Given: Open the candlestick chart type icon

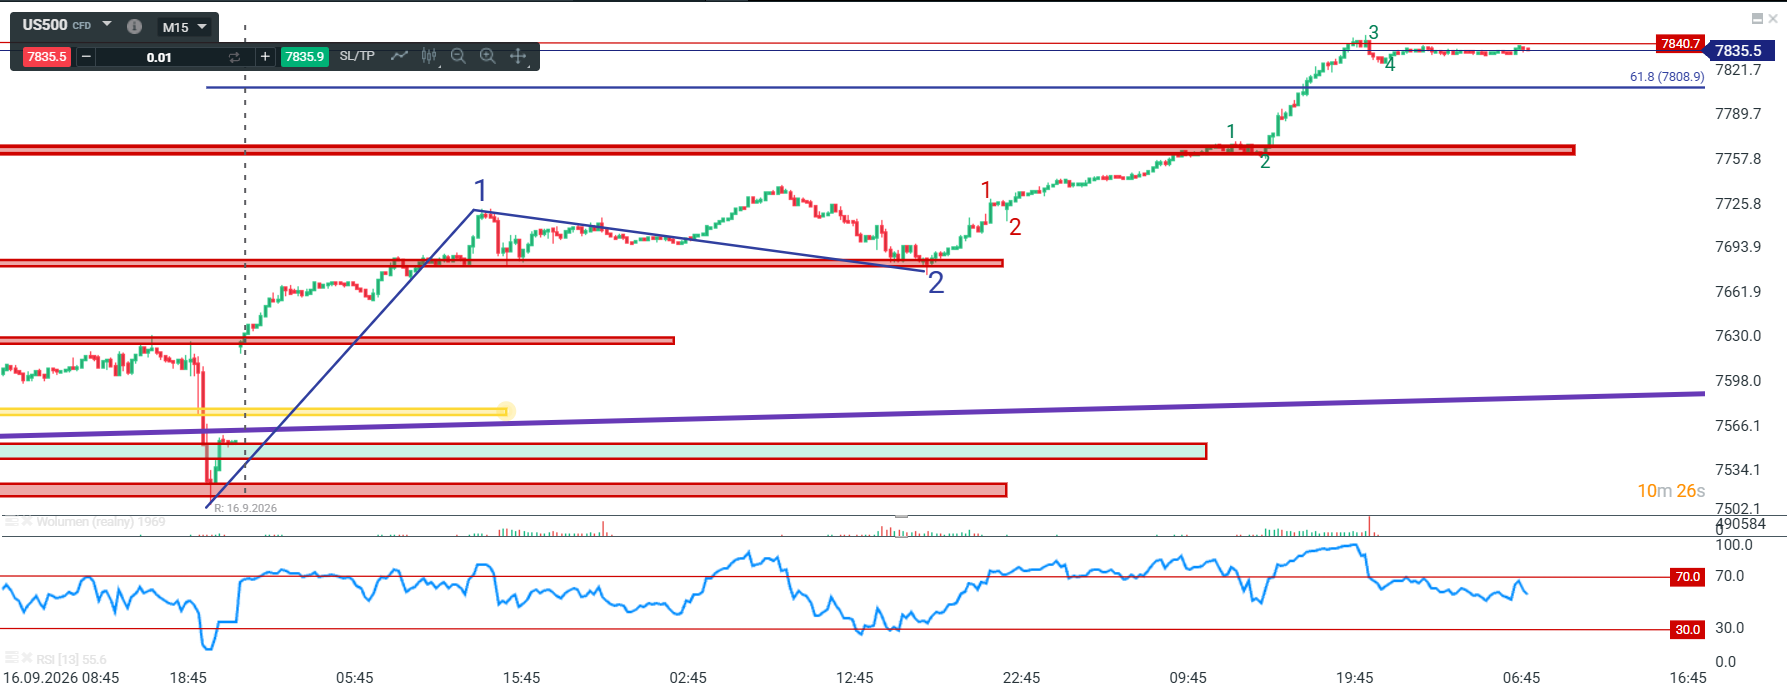Looking at the screenshot, I should click(429, 56).
